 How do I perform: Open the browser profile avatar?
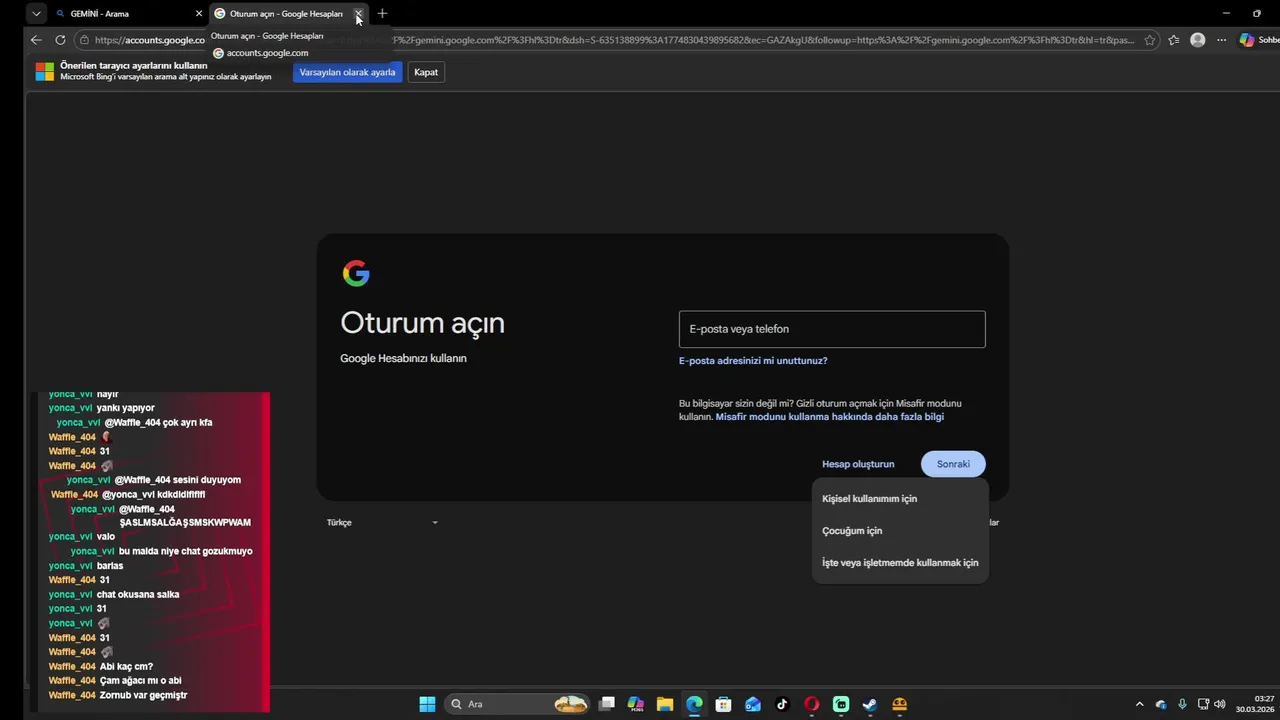tap(1197, 40)
